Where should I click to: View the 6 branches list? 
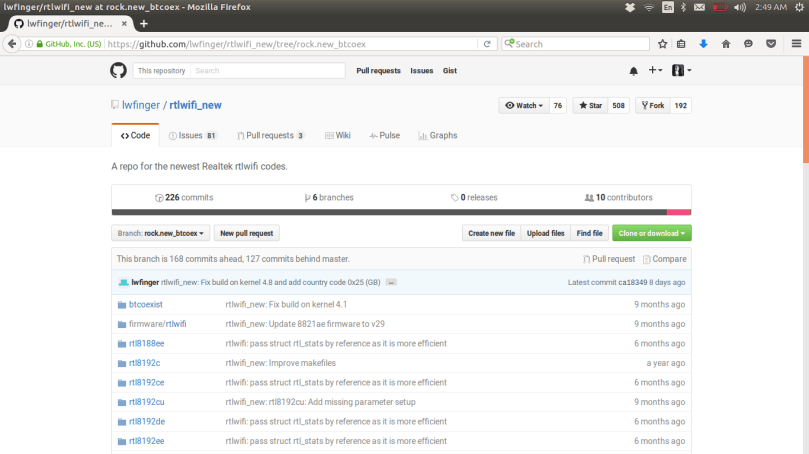tap(329, 198)
